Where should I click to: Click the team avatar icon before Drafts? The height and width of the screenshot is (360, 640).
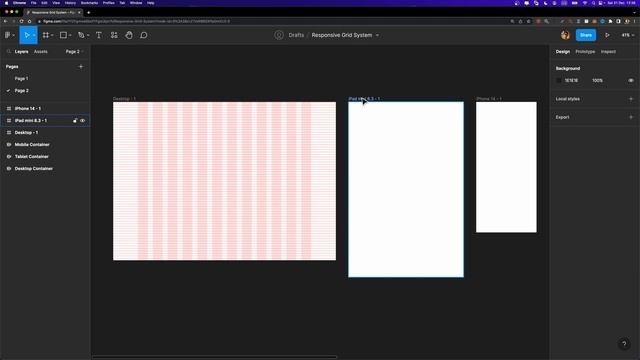(x=279, y=35)
